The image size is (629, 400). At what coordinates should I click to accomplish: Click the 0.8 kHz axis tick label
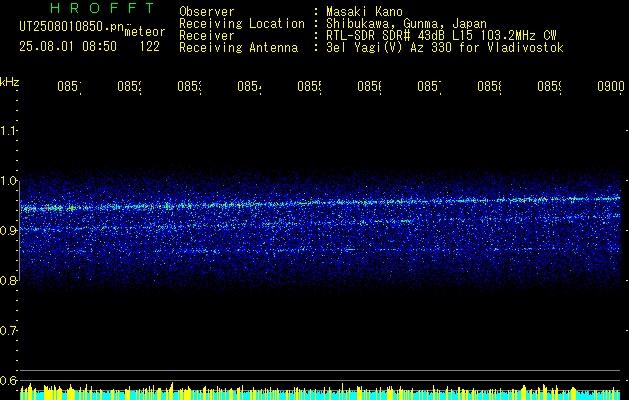coord(8,280)
